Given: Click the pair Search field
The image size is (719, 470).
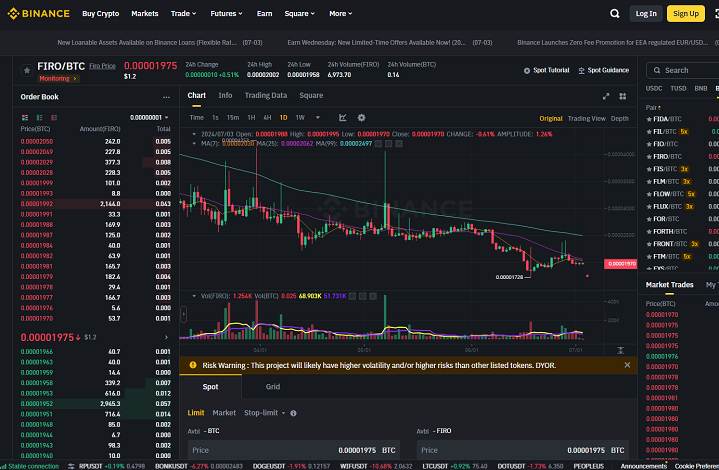Looking at the screenshot, I should tap(682, 71).
